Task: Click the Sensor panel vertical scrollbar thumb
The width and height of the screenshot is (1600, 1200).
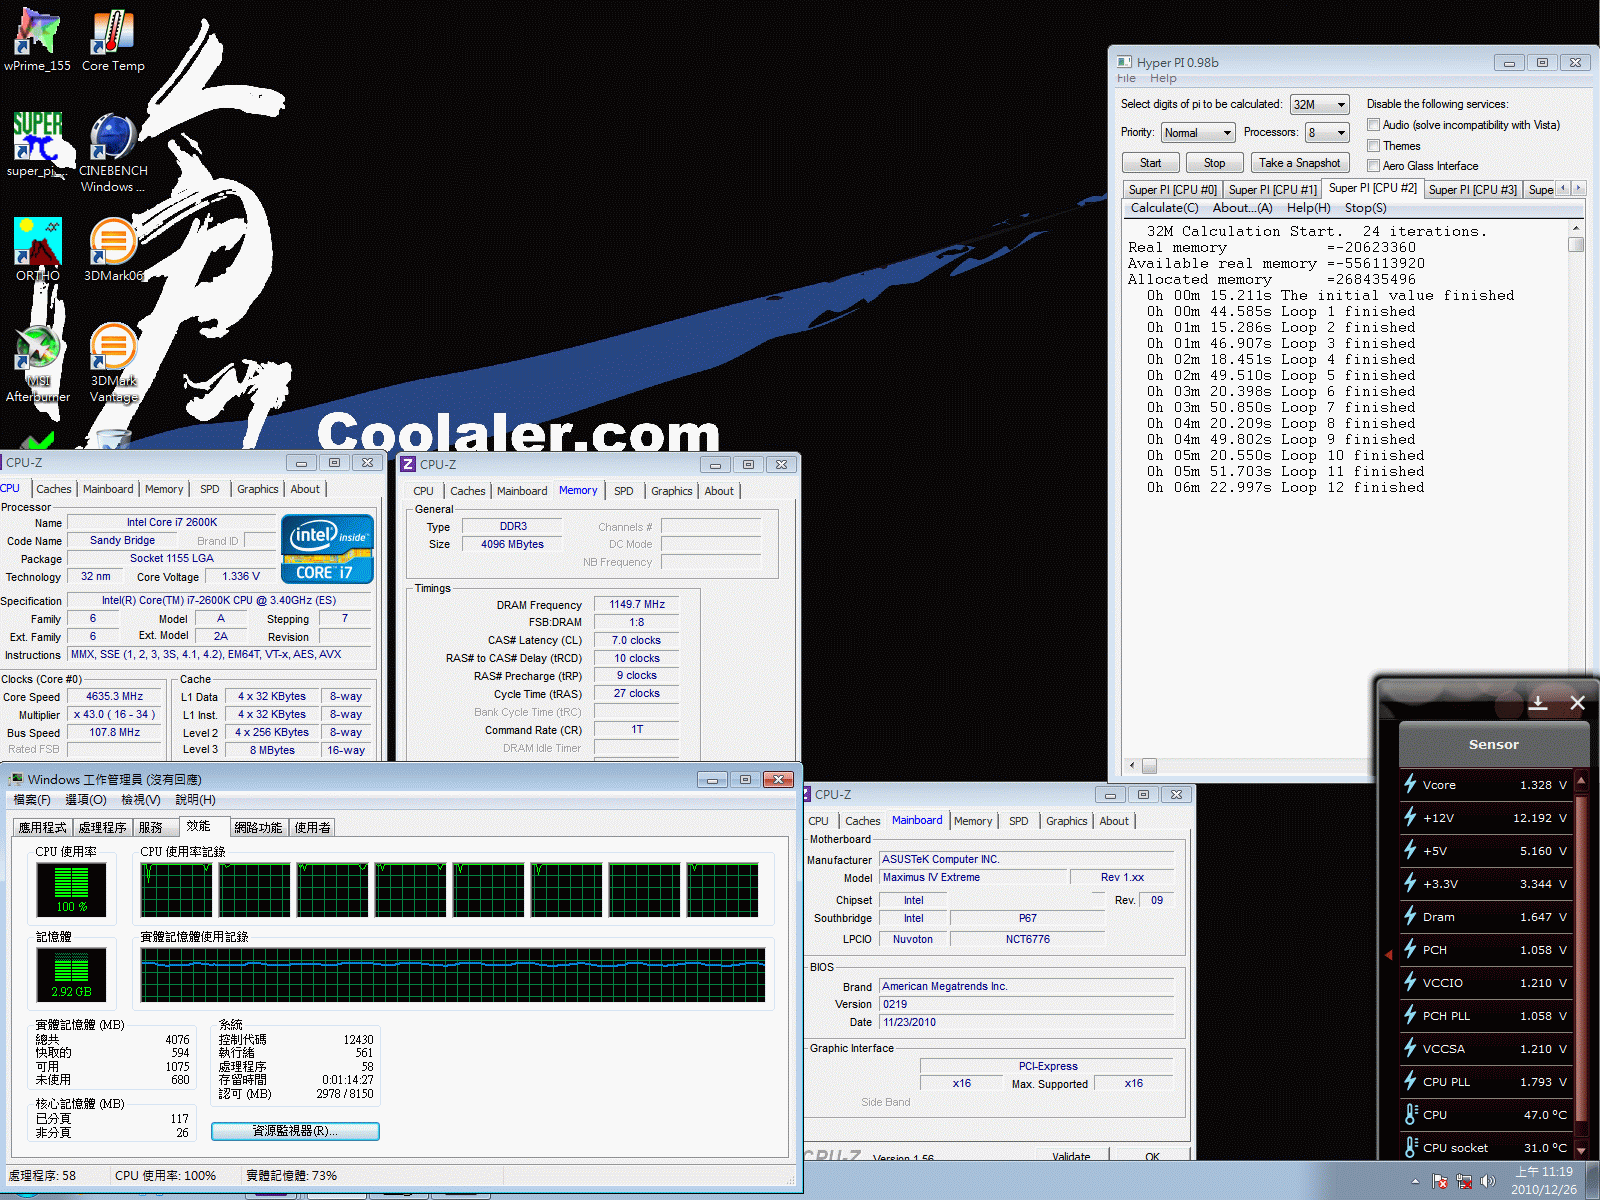Action: pyautogui.click(x=1581, y=960)
